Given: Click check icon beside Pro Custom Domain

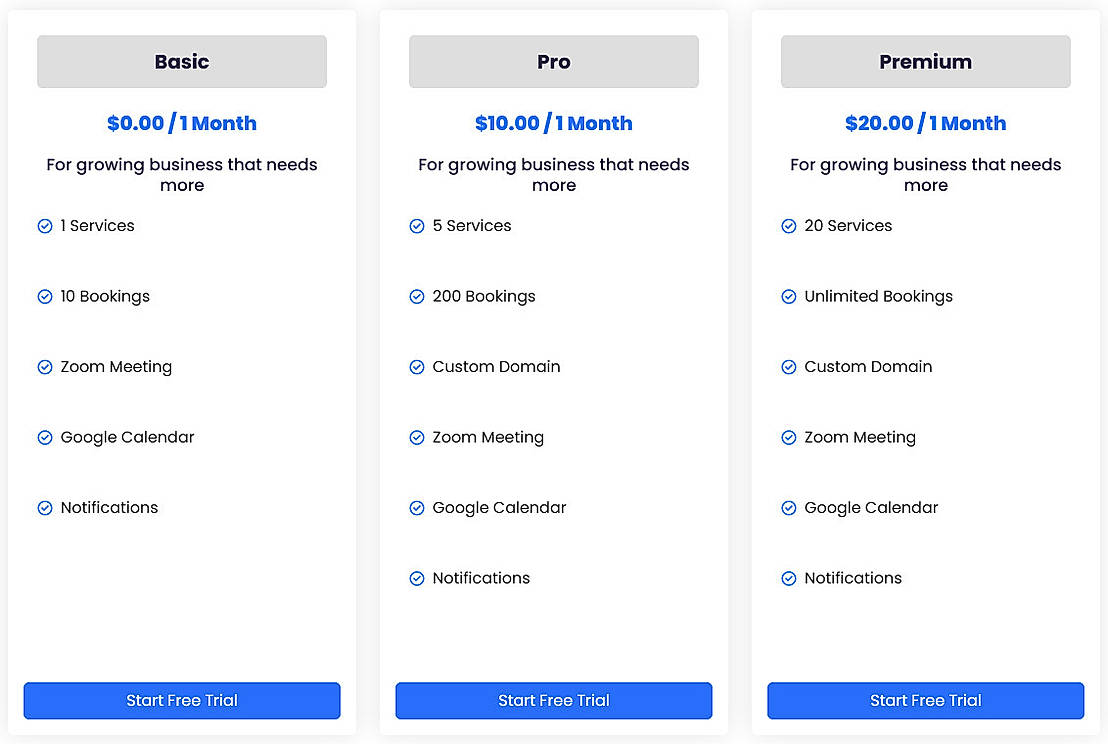Looking at the screenshot, I should tap(417, 367).
